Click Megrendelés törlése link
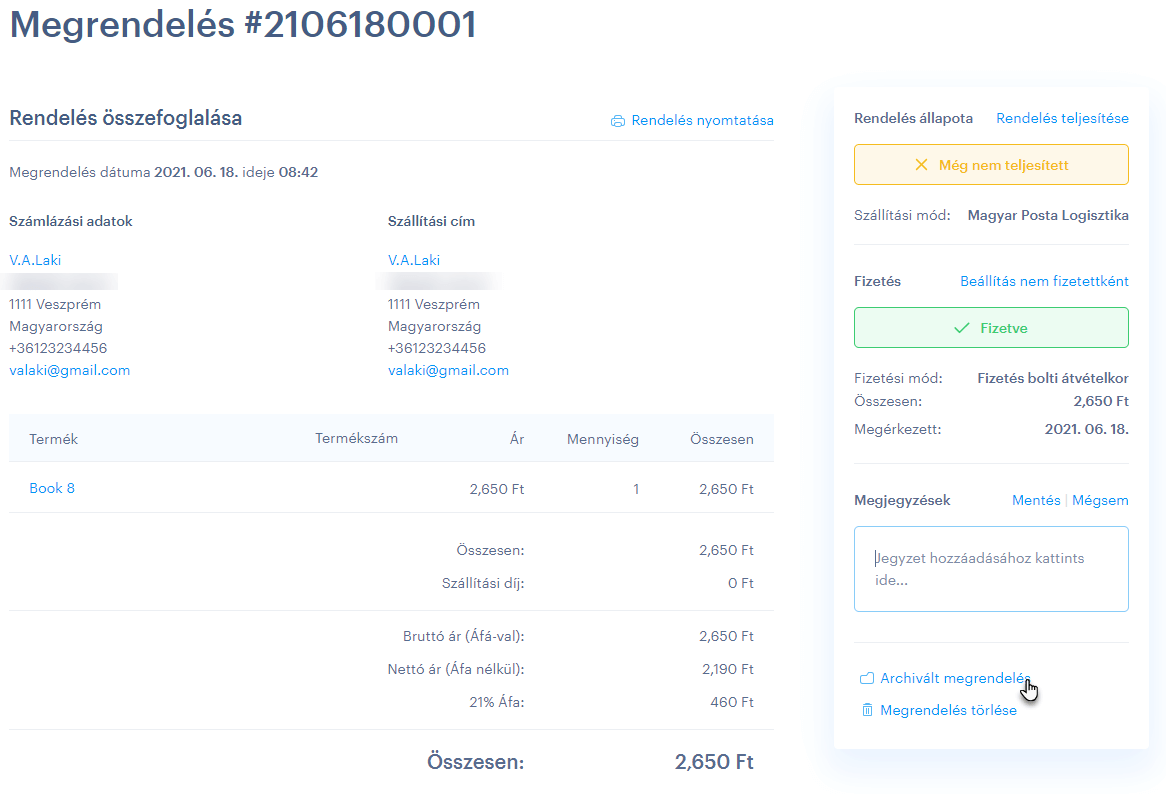 tap(948, 710)
